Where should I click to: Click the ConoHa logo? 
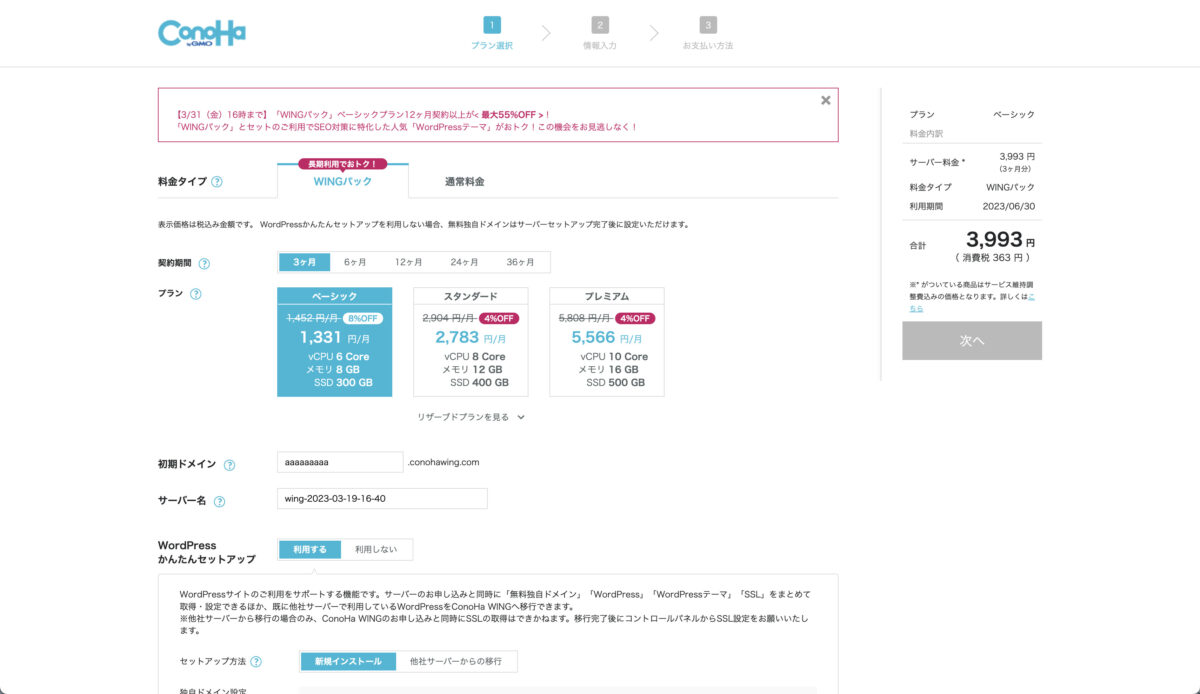[201, 33]
